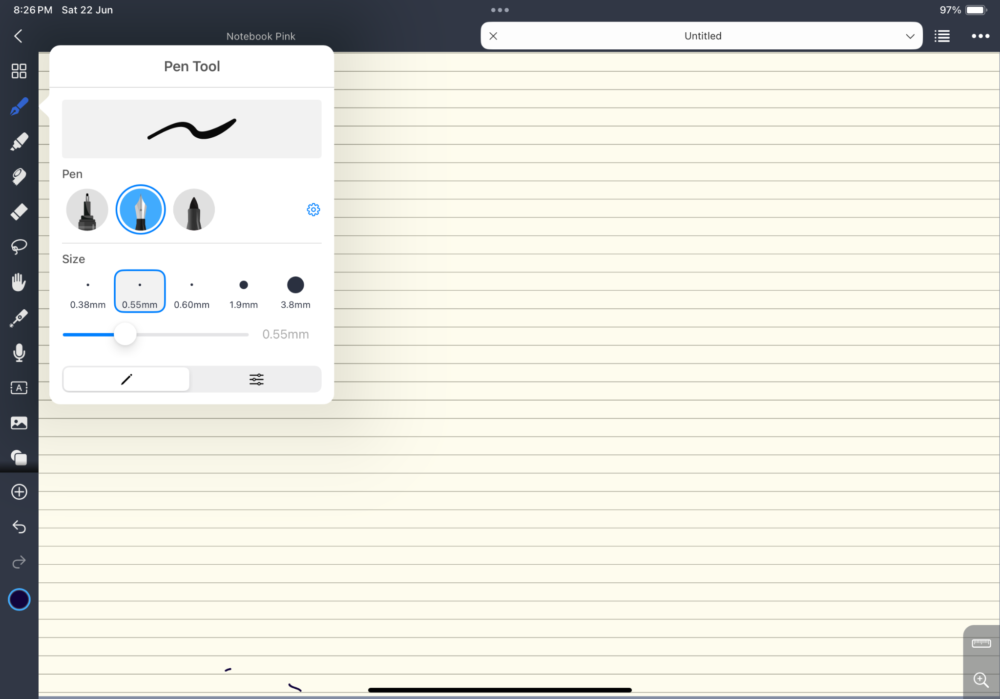The image size is (1000, 699).
Task: Open pen advanced settings via gear icon
Action: 313,209
